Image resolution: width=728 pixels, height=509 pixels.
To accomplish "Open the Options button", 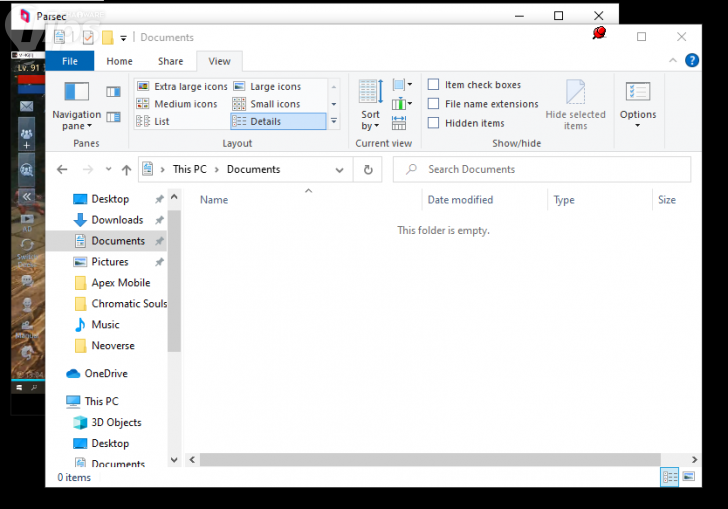I will tap(638, 105).
